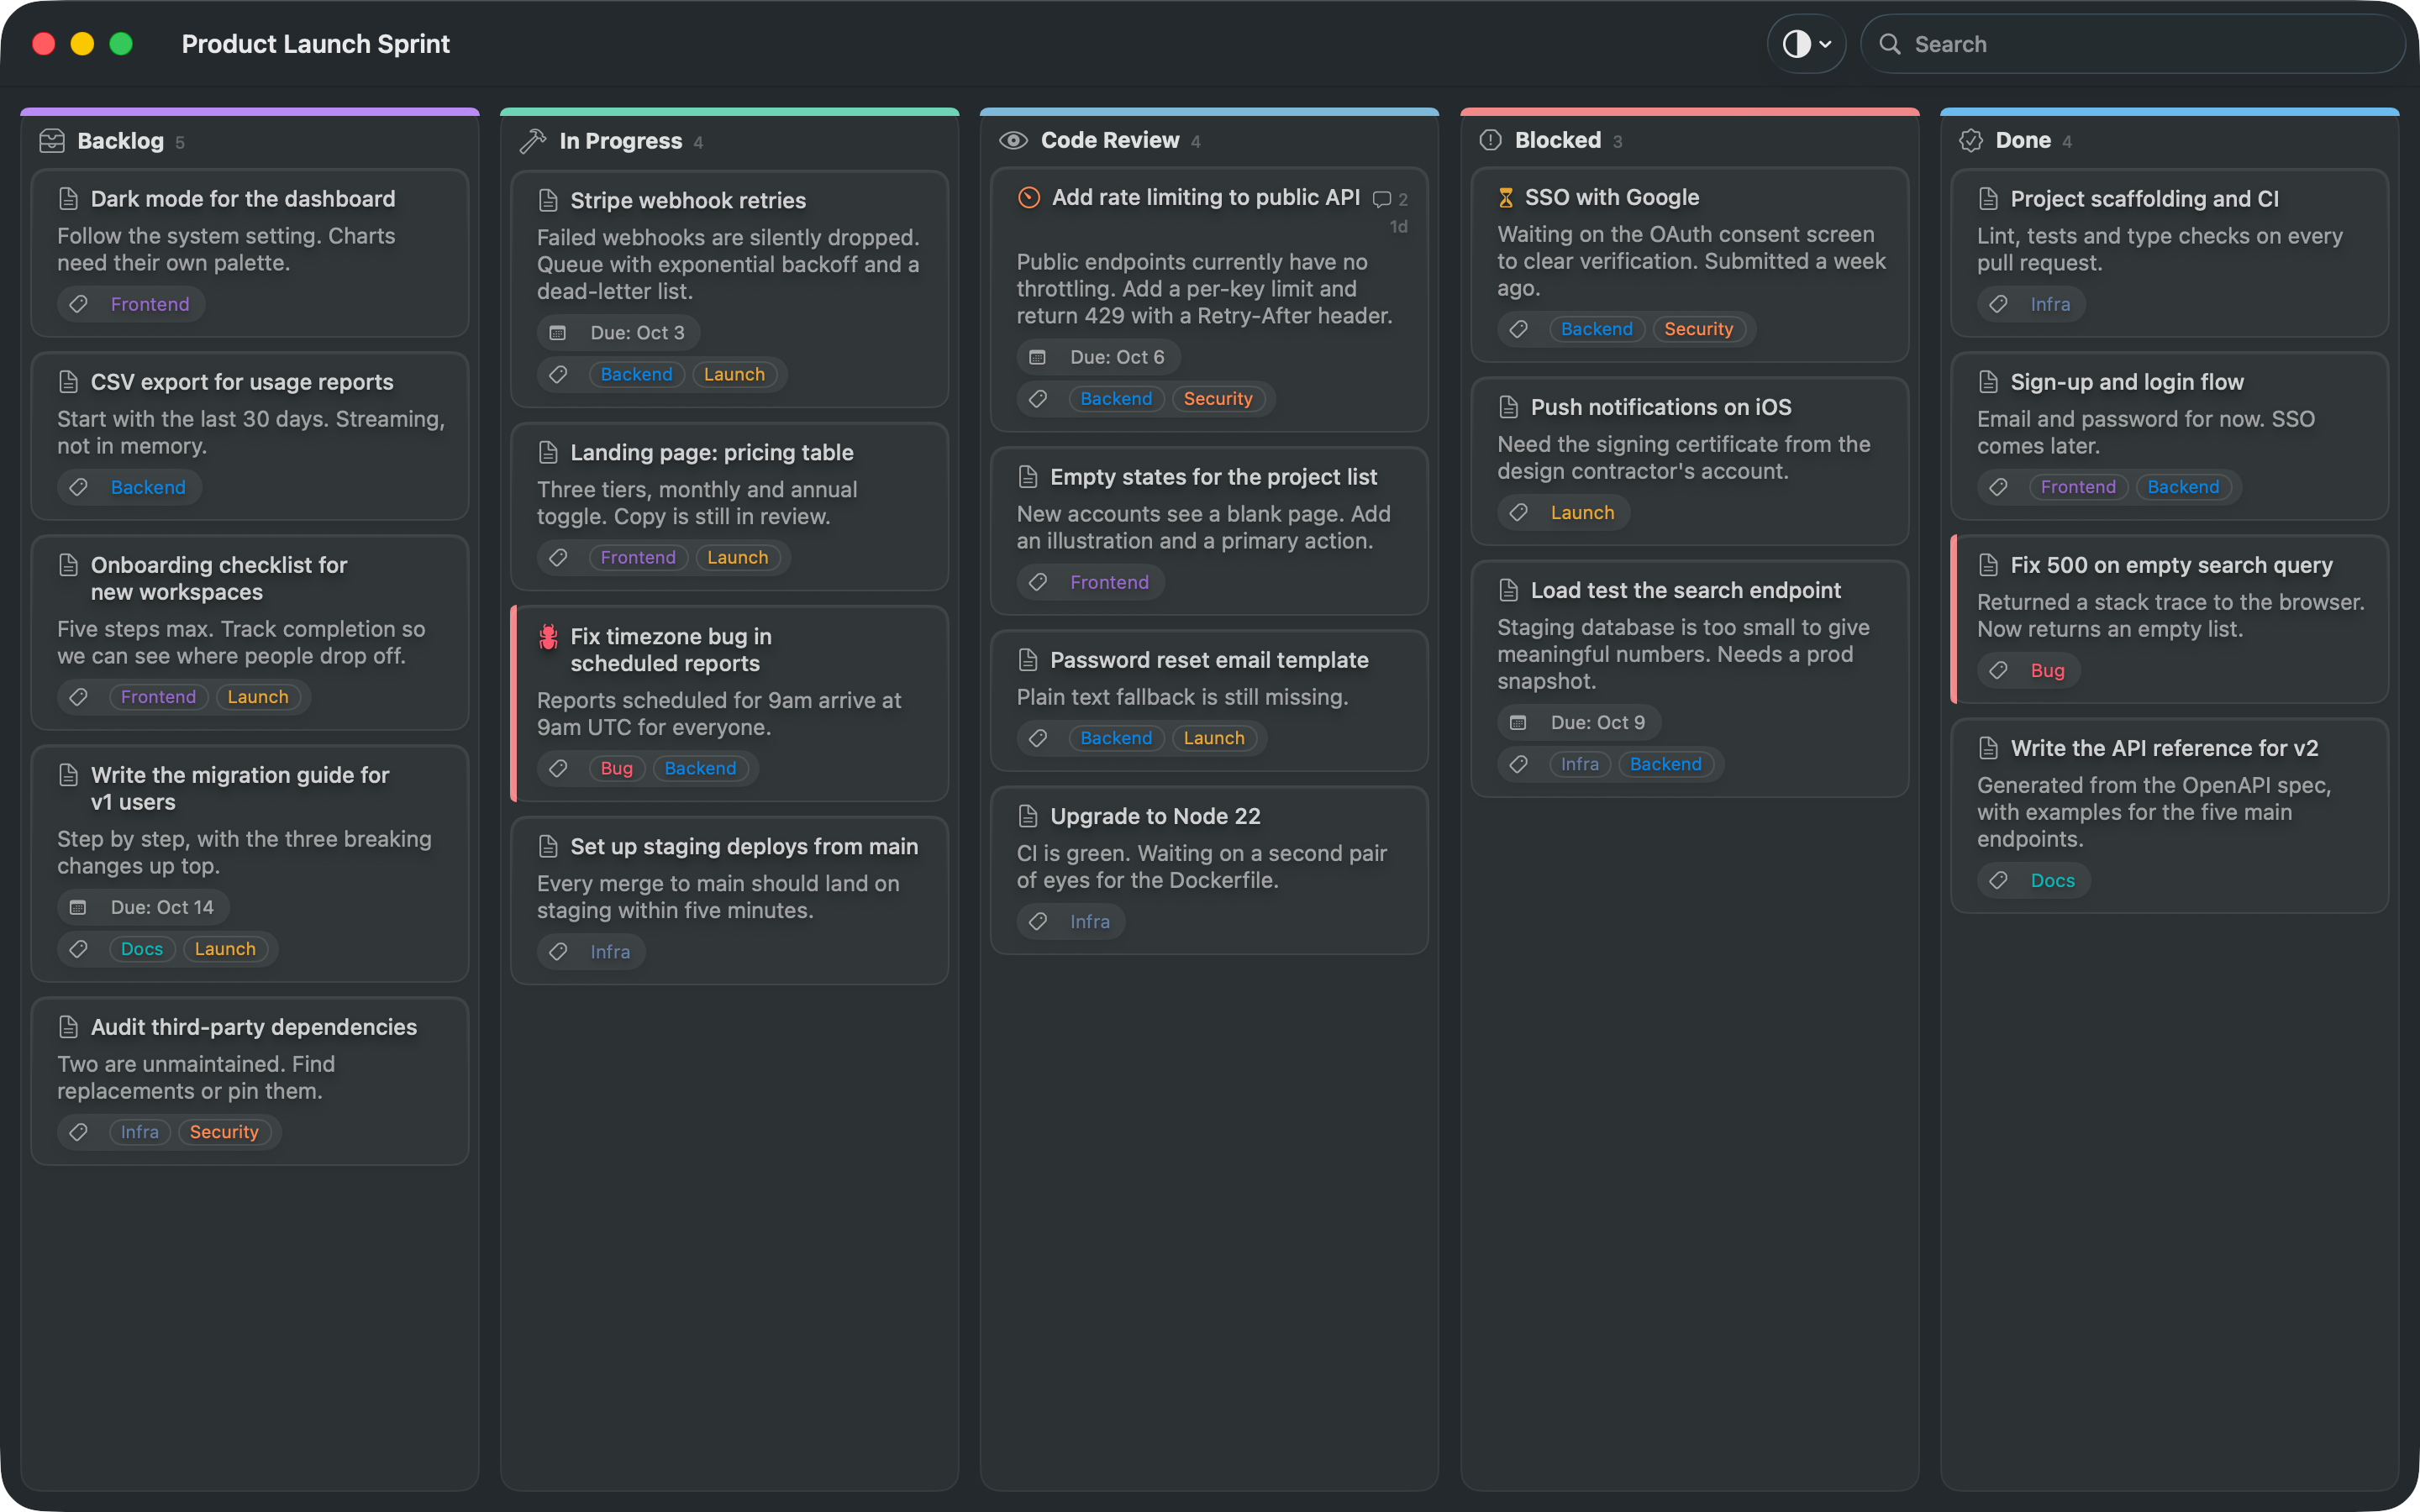The width and height of the screenshot is (2420, 1512).
Task: Click the Blocked column header title
Action: pos(1558,140)
